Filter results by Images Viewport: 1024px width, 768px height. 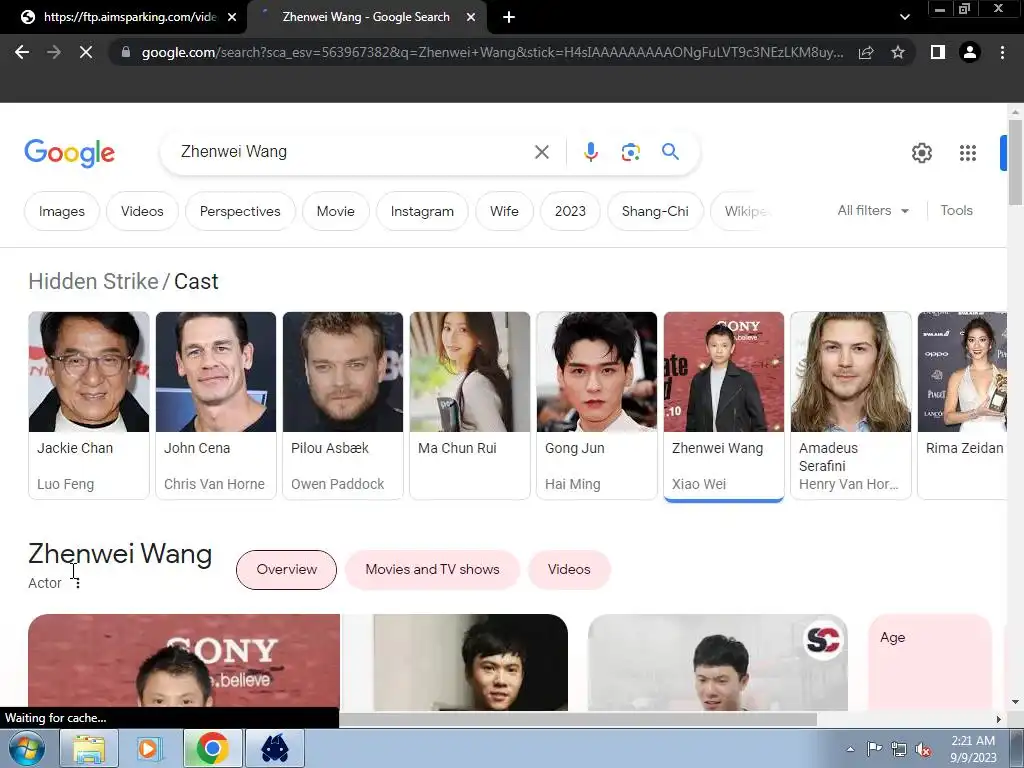point(62,211)
